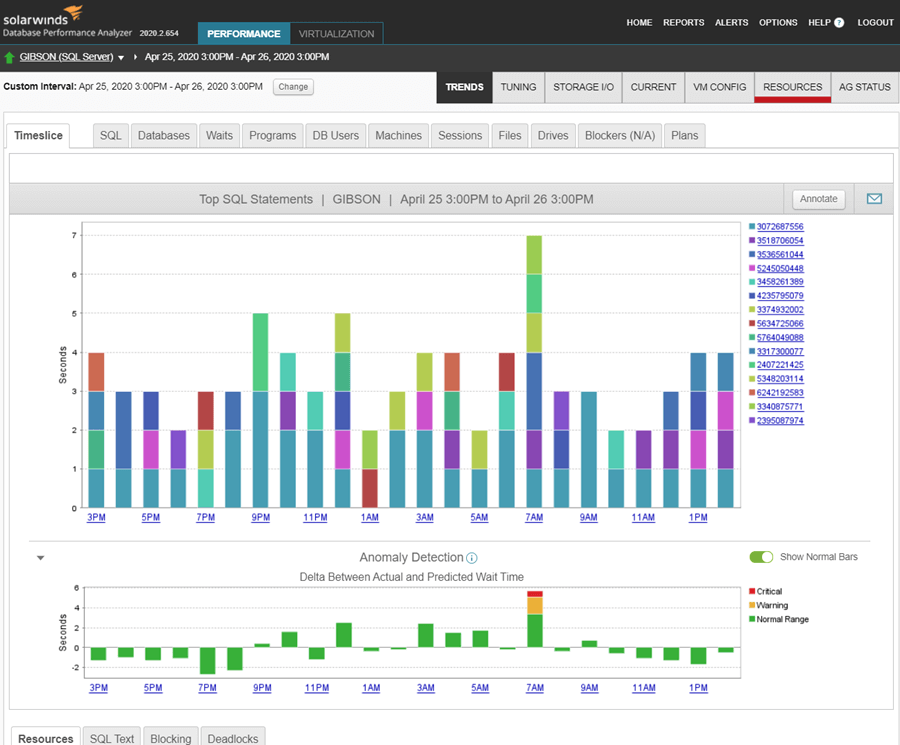Click the Change interval button
Image resolution: width=900 pixels, height=745 pixels.
tap(293, 87)
